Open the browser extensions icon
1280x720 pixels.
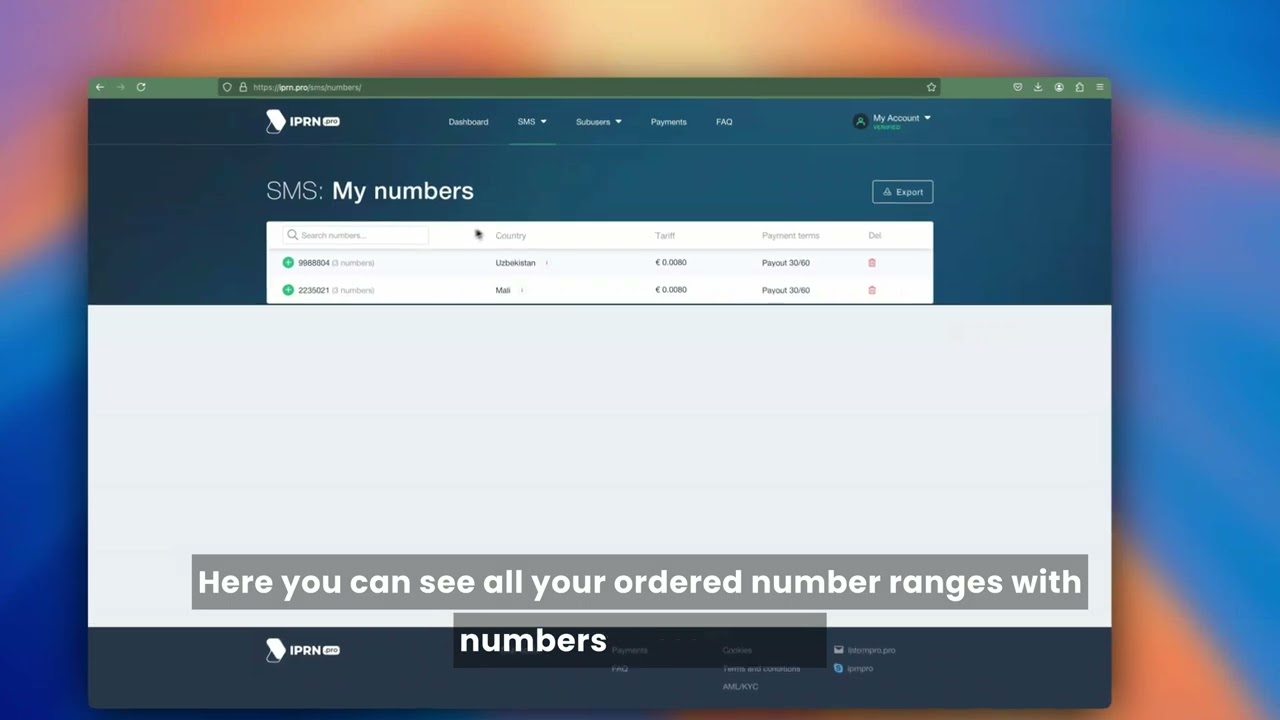(x=1079, y=87)
